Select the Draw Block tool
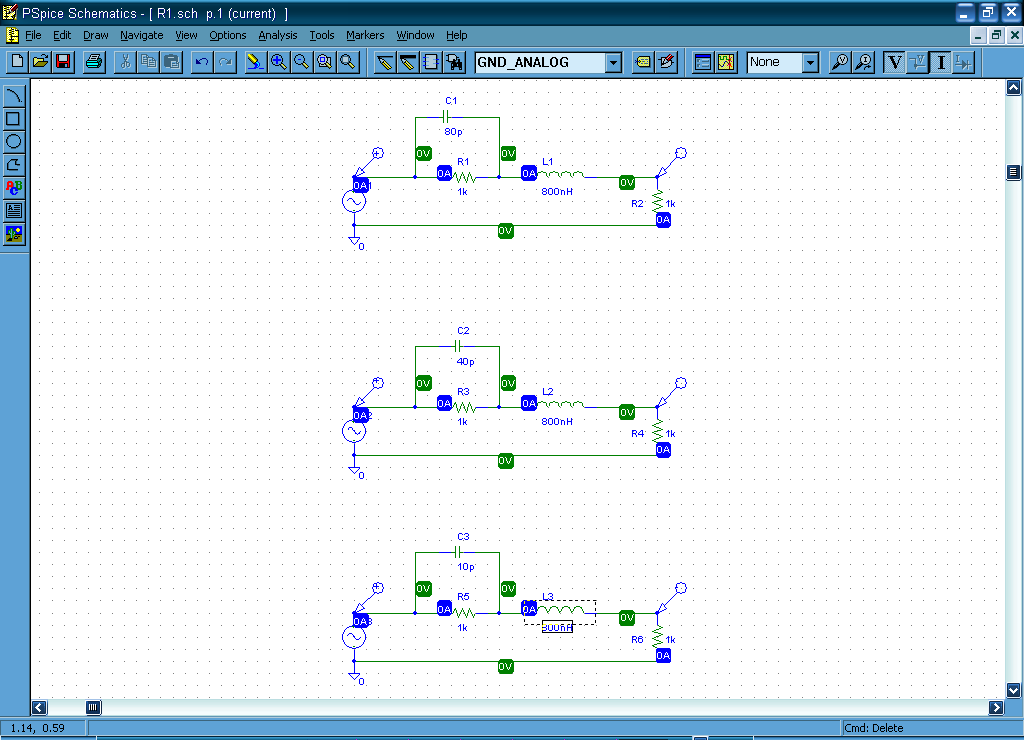 tap(430, 62)
